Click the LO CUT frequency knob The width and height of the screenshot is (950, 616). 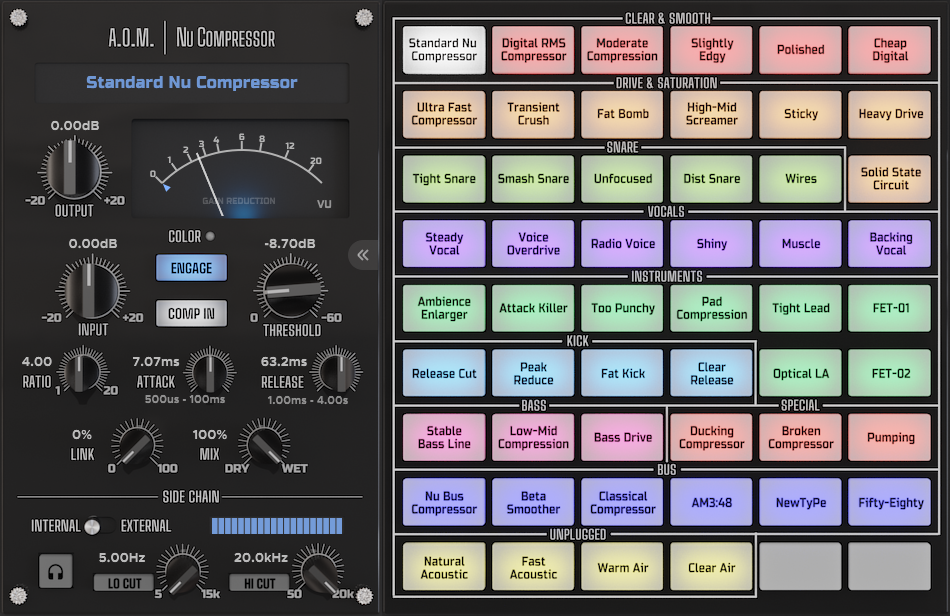pyautogui.click(x=182, y=571)
